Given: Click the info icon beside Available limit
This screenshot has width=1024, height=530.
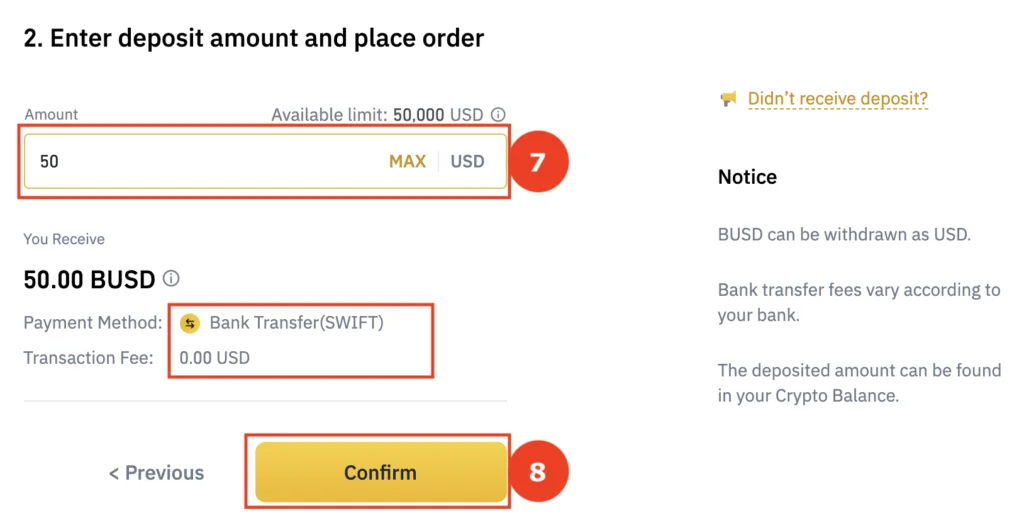Looking at the screenshot, I should pyautogui.click(x=498, y=115).
